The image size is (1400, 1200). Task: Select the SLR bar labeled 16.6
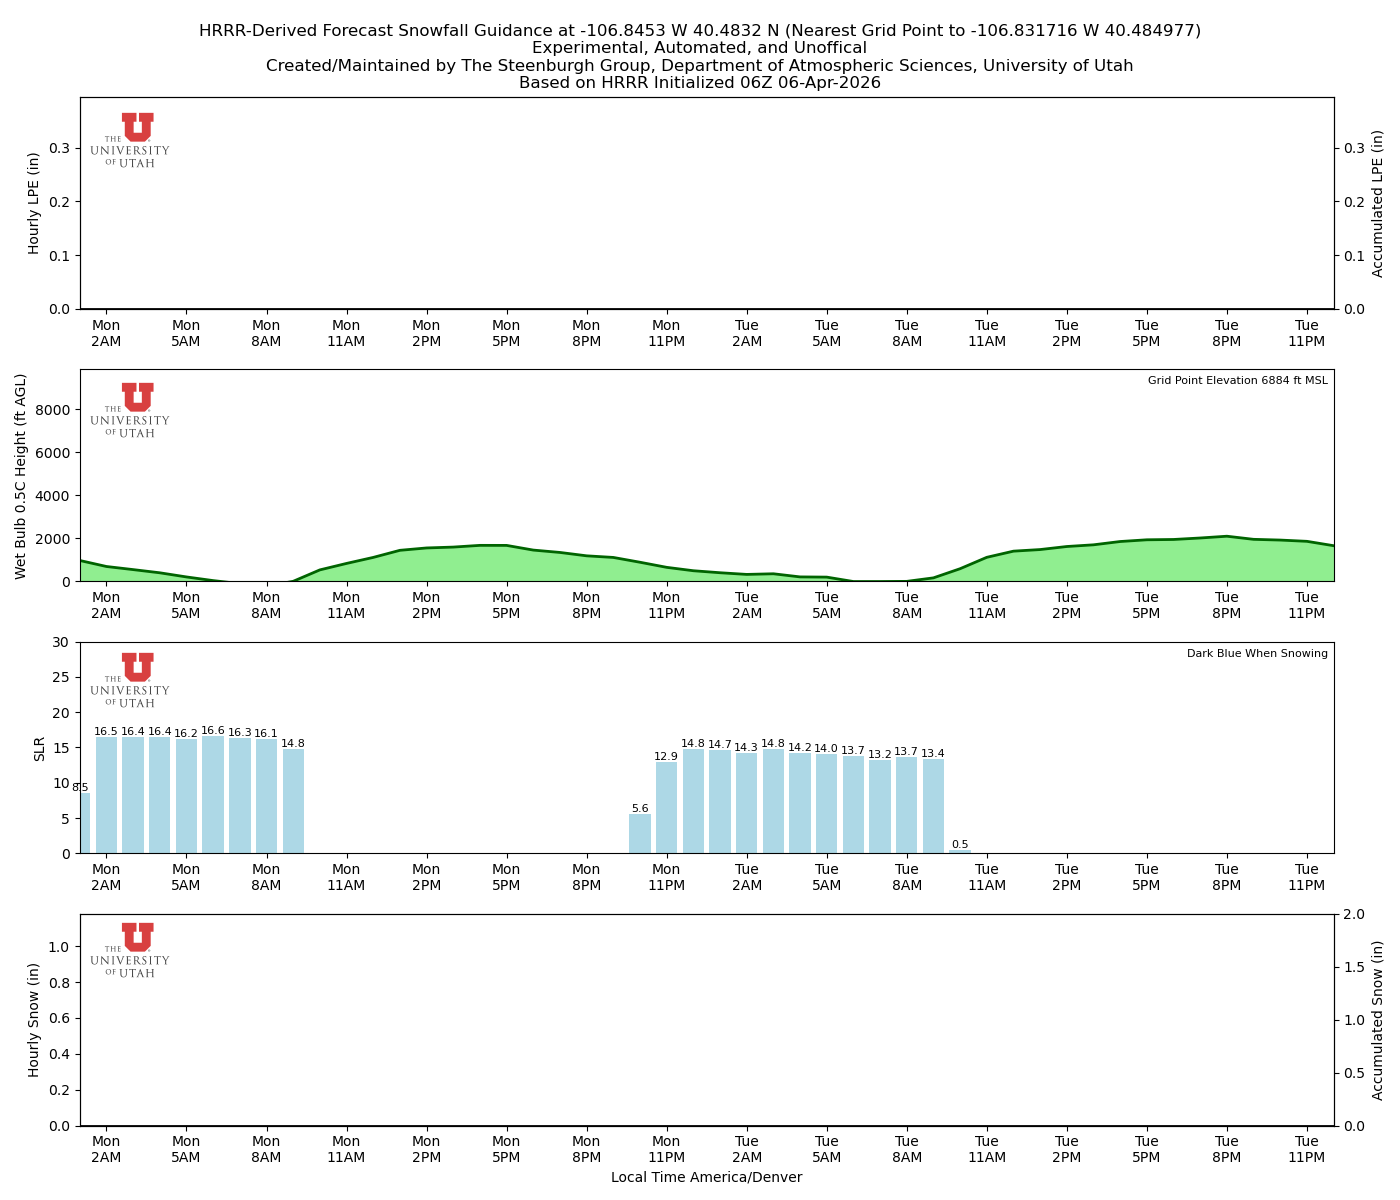click(213, 795)
